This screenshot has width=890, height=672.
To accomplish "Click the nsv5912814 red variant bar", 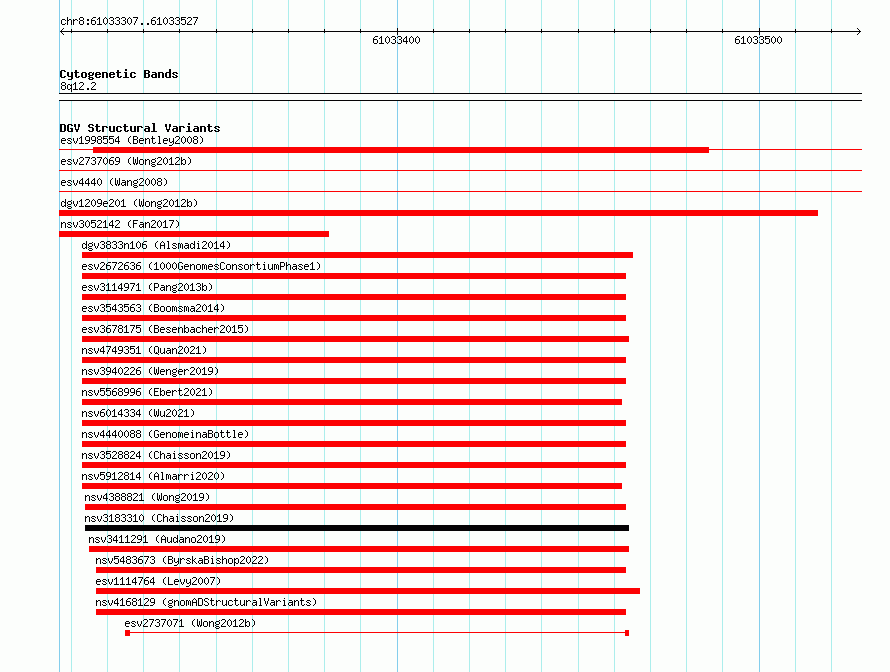I will click(352, 486).
